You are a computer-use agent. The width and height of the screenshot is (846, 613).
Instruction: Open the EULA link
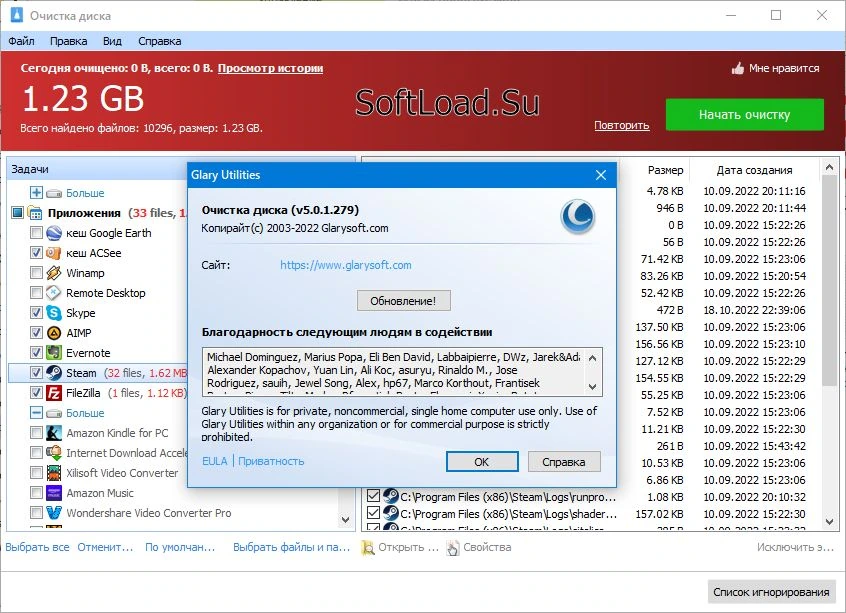point(215,461)
